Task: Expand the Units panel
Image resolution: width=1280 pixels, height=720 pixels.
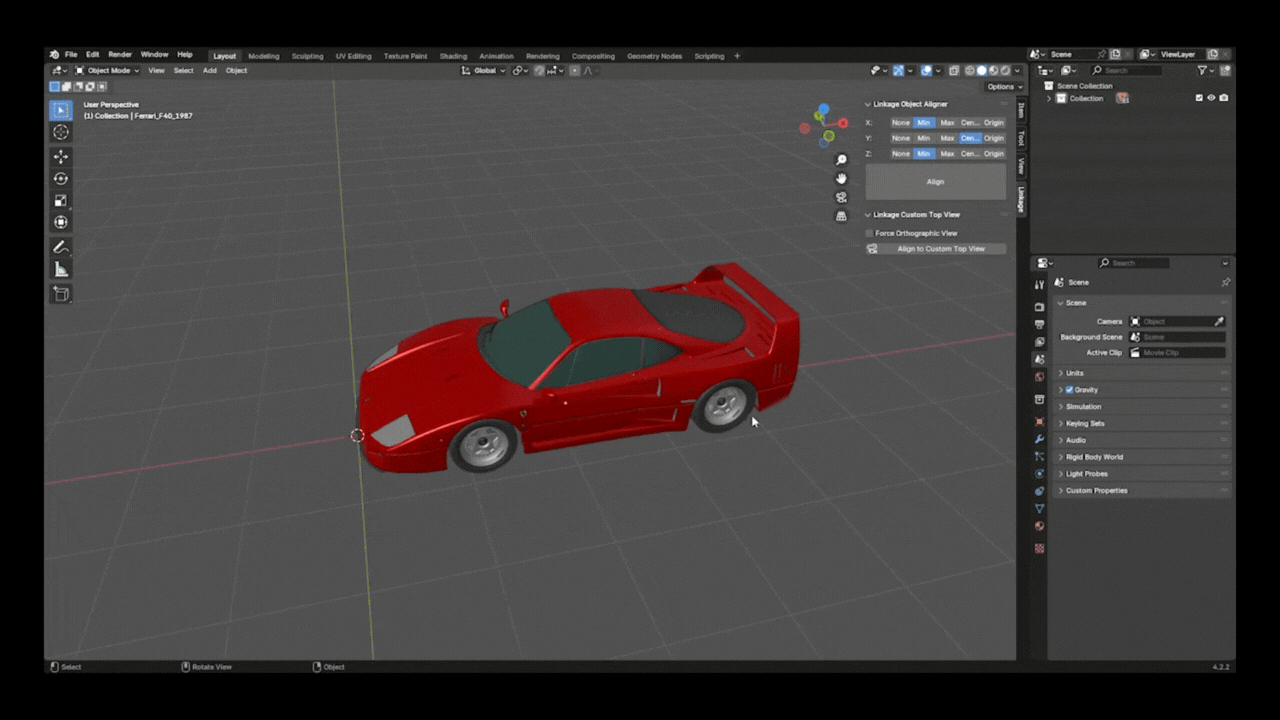Action: (x=1142, y=373)
